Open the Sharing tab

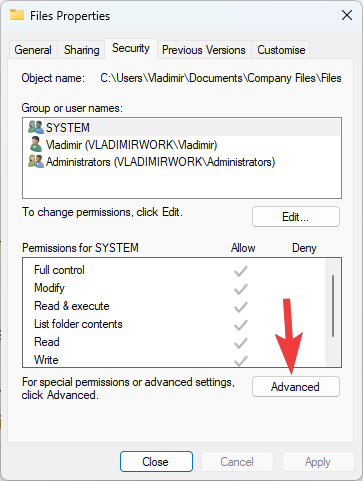coord(81,50)
